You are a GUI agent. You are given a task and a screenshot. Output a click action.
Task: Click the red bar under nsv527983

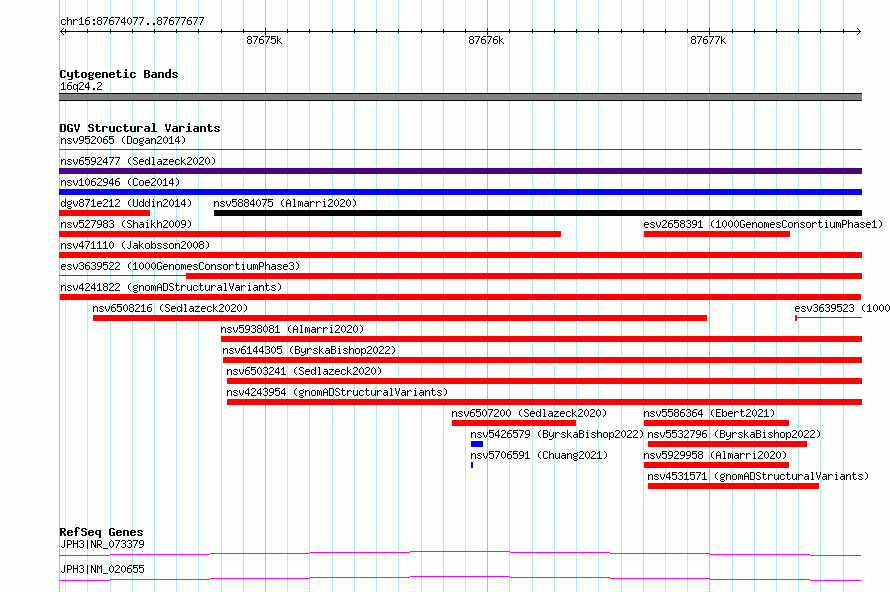(x=310, y=234)
